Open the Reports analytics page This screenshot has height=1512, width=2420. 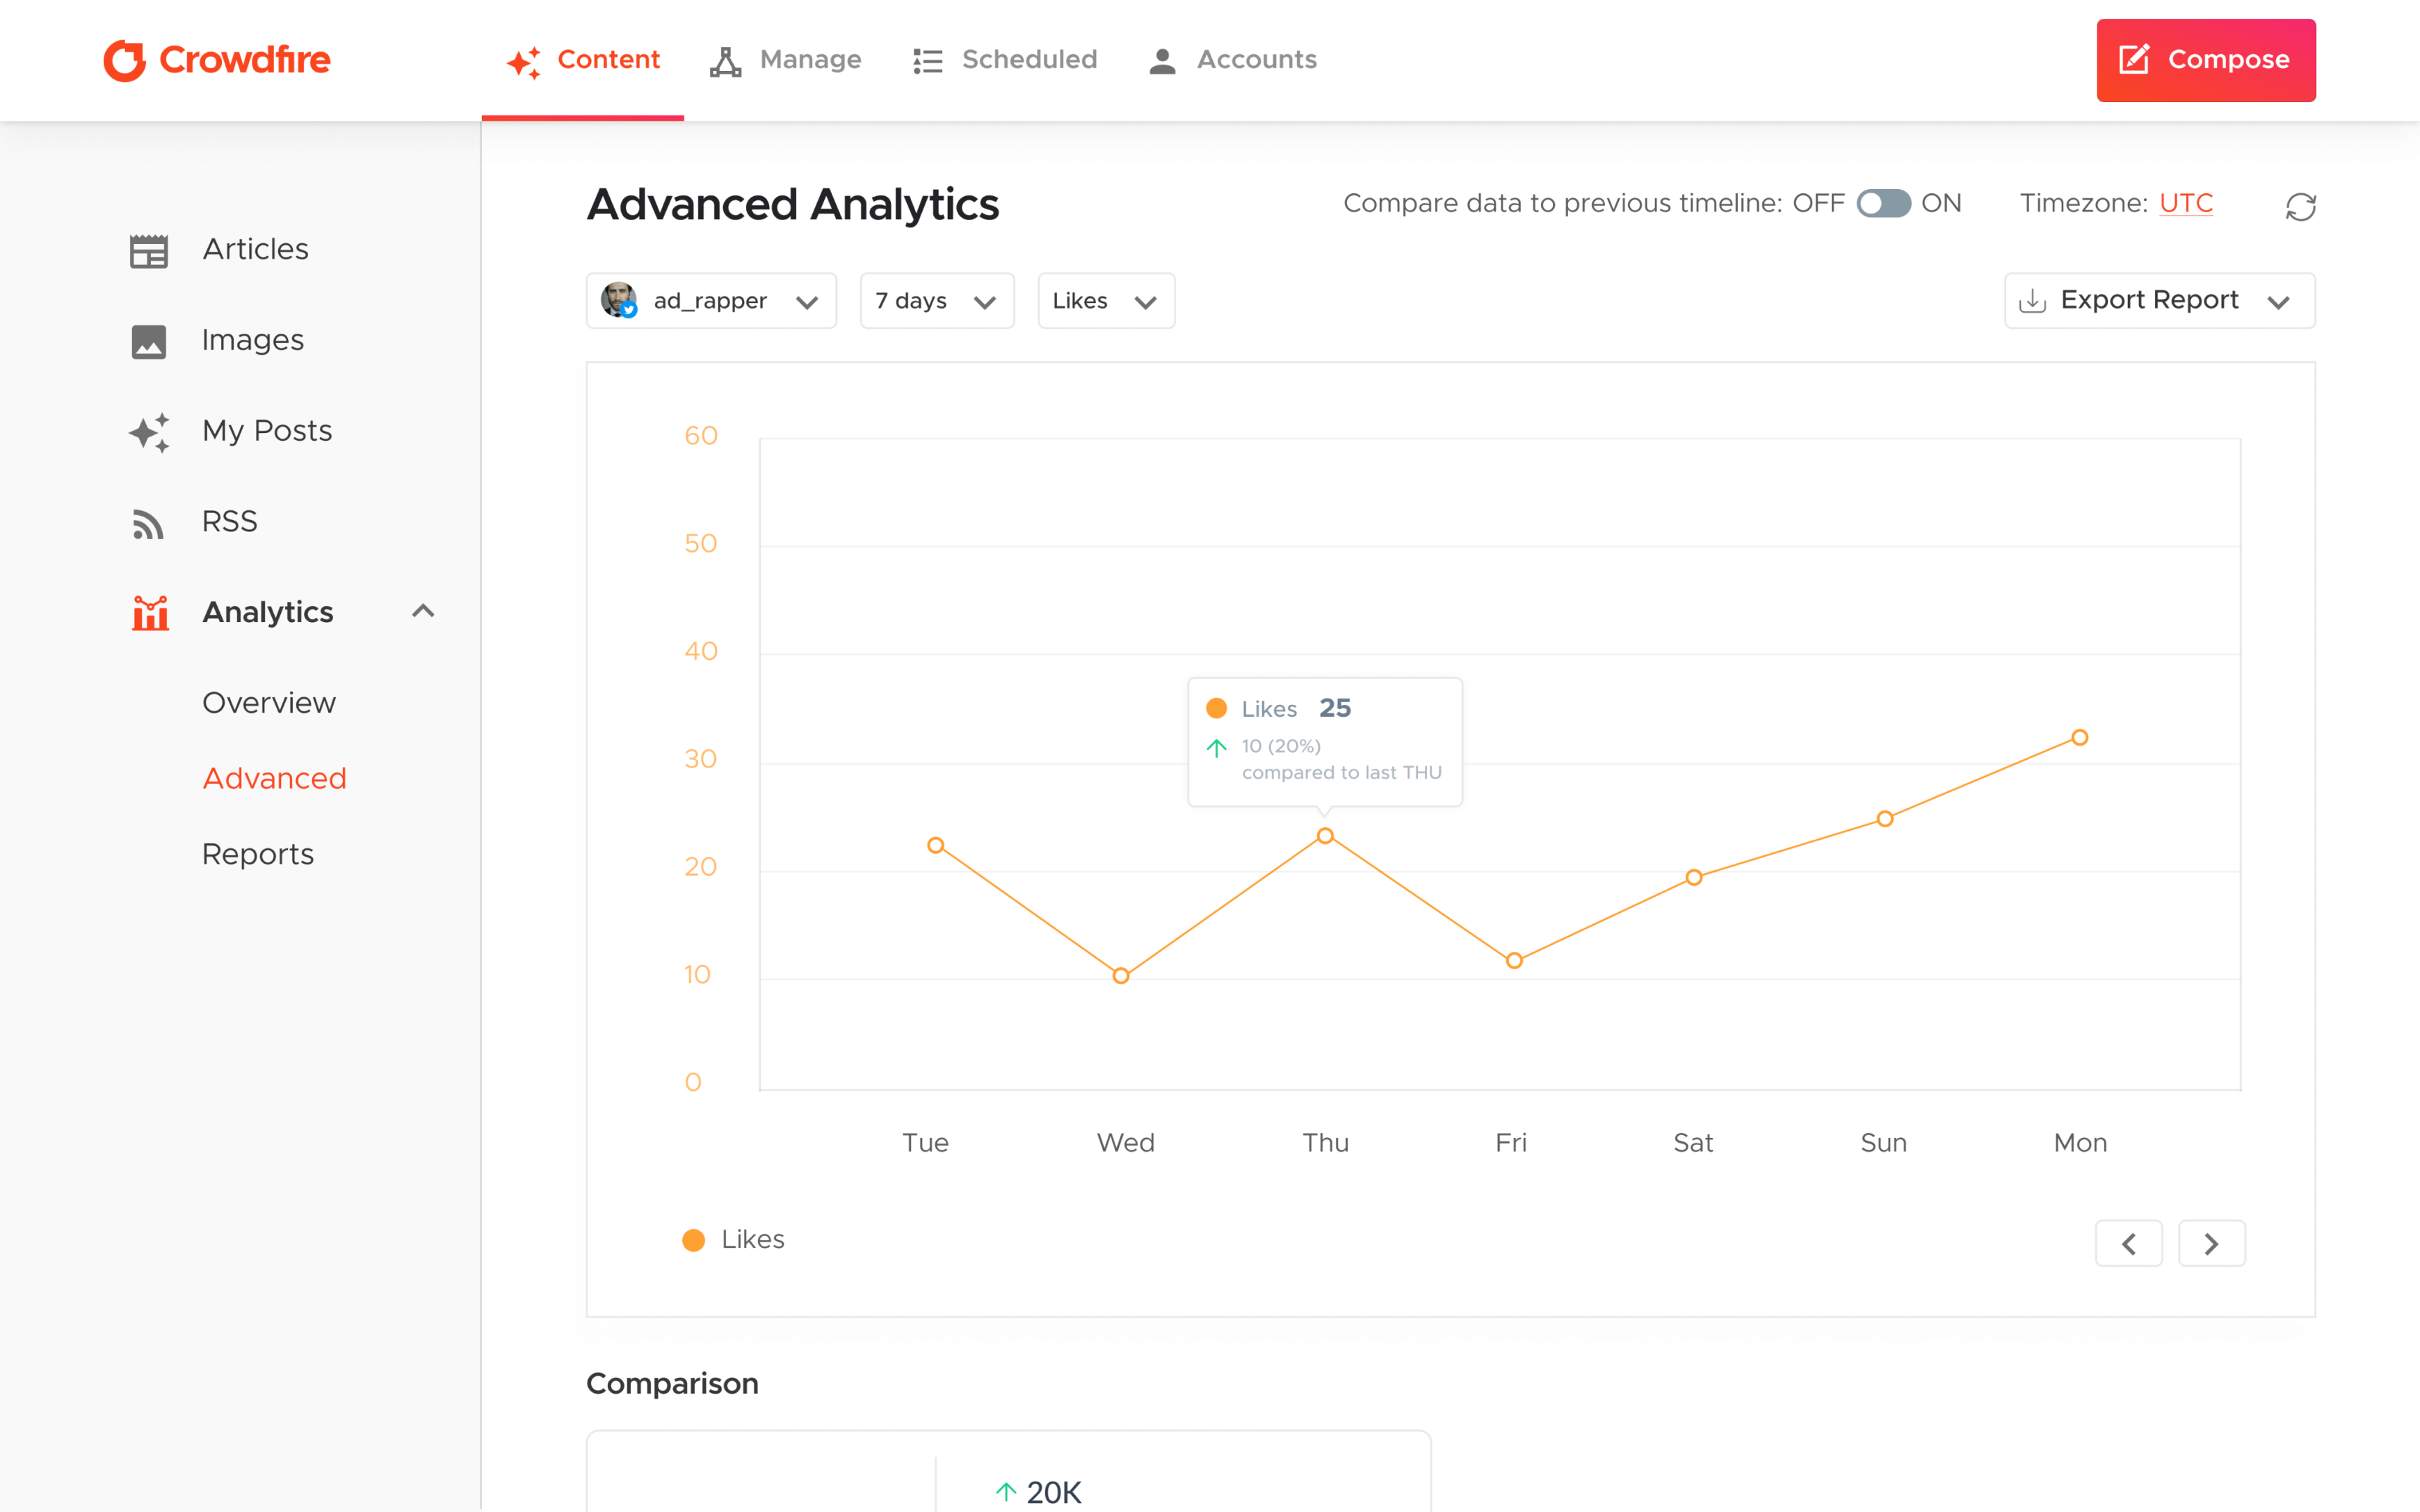tap(258, 854)
